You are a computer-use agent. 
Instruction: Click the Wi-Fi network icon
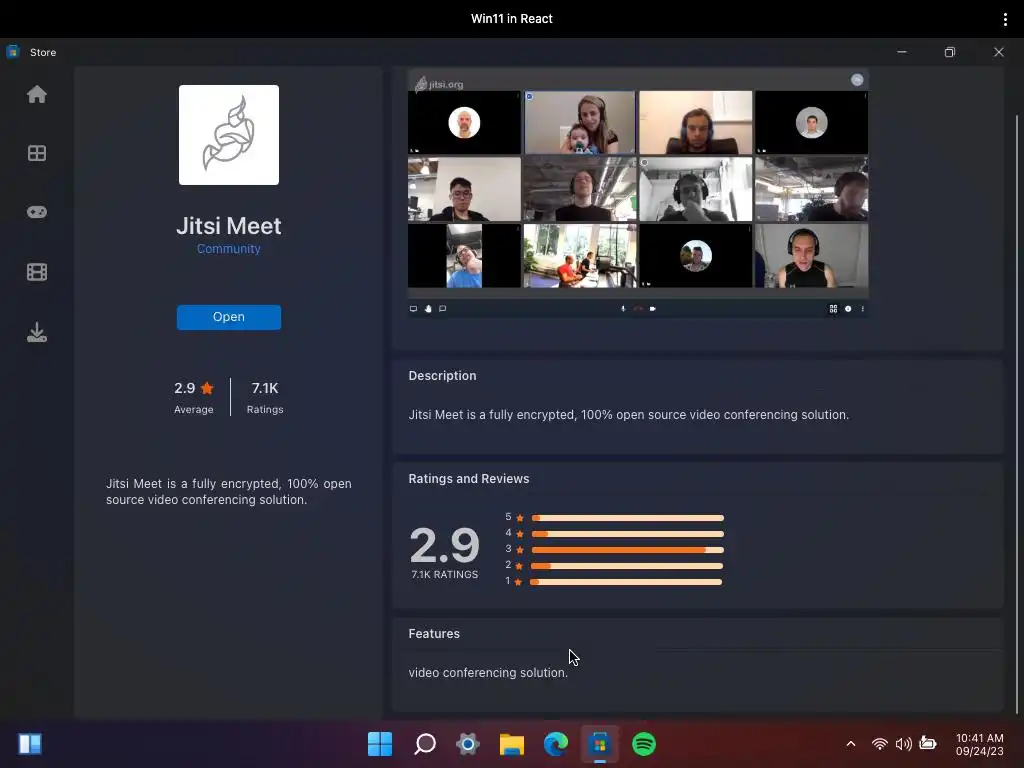(880, 744)
